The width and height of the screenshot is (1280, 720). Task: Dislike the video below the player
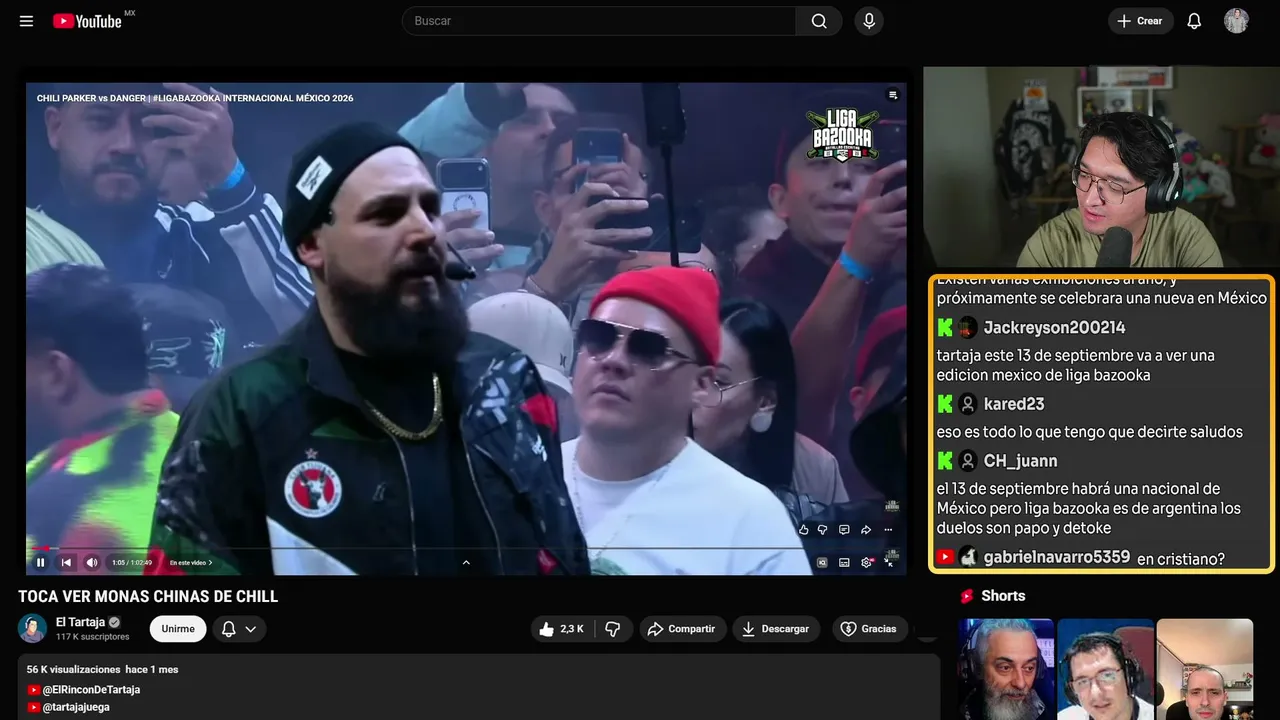[613, 629]
